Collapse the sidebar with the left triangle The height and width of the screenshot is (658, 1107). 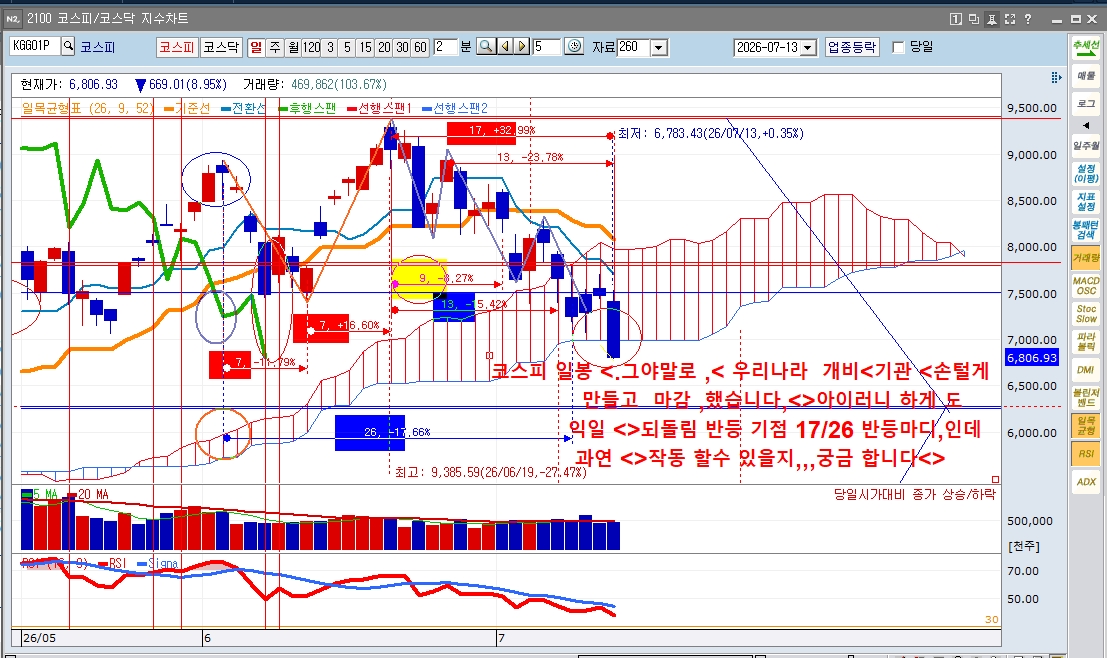(1086, 125)
